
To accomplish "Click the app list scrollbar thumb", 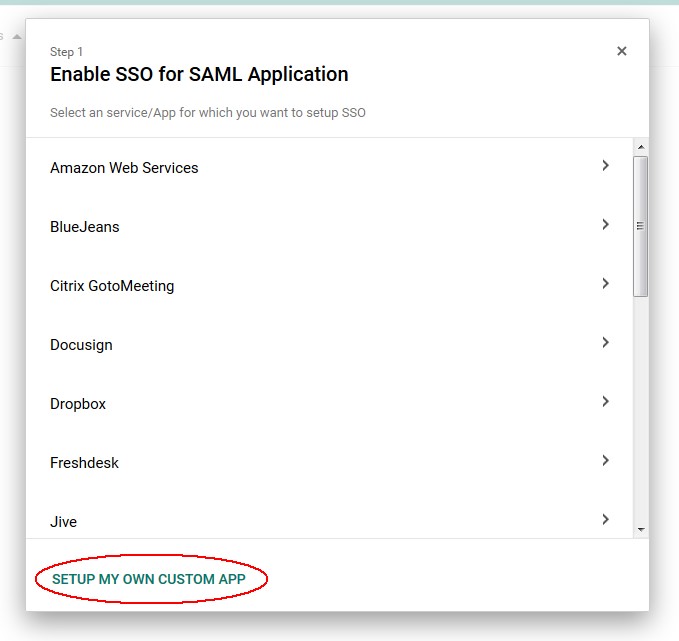I will [640, 226].
